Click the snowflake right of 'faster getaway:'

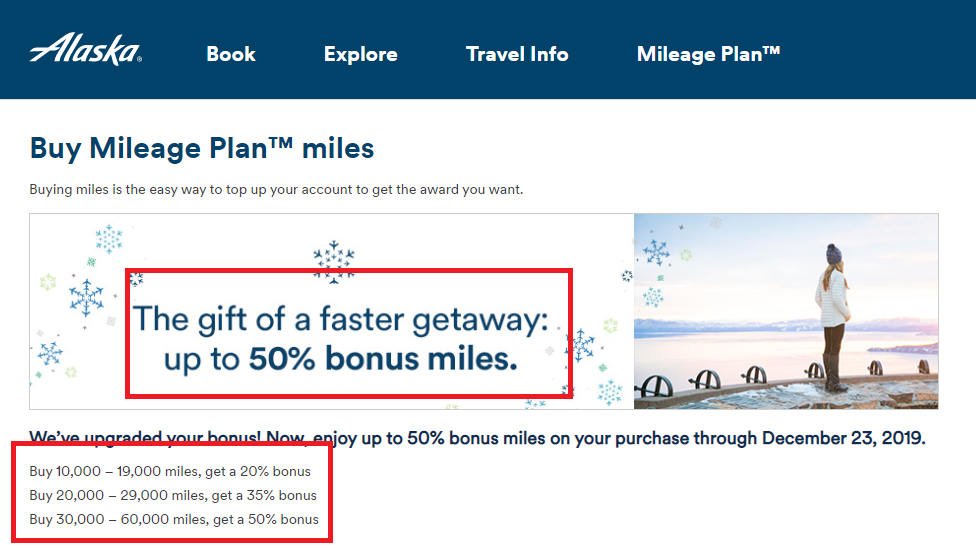[x=583, y=345]
